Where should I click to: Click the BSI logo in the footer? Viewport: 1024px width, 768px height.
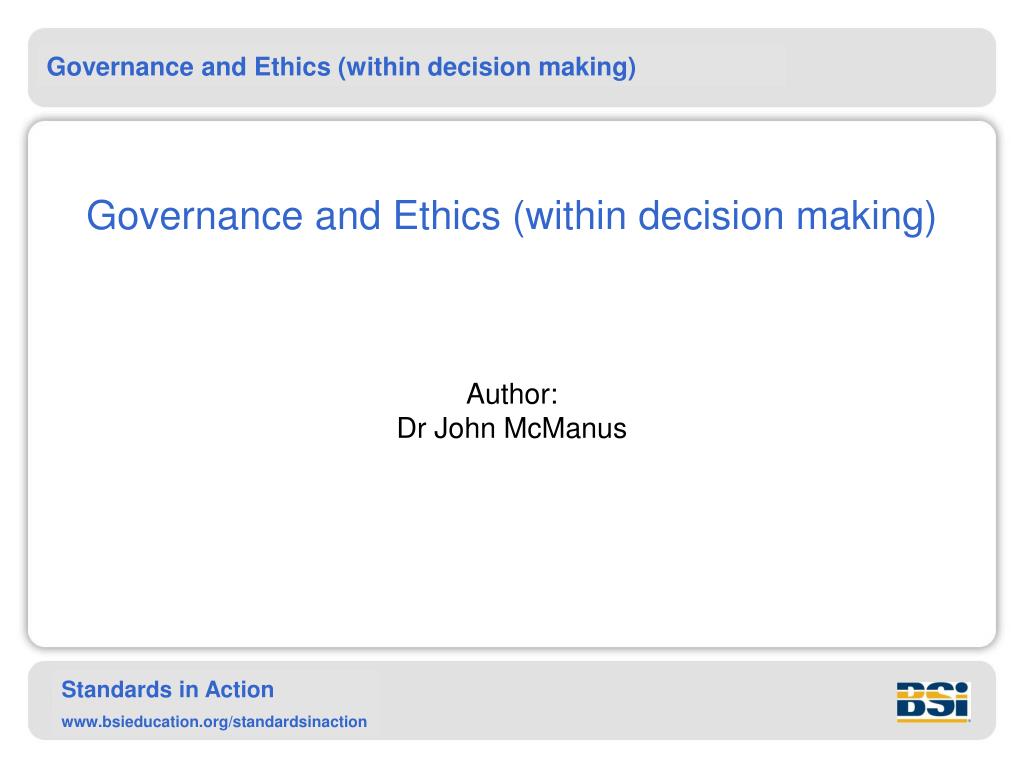tap(933, 701)
